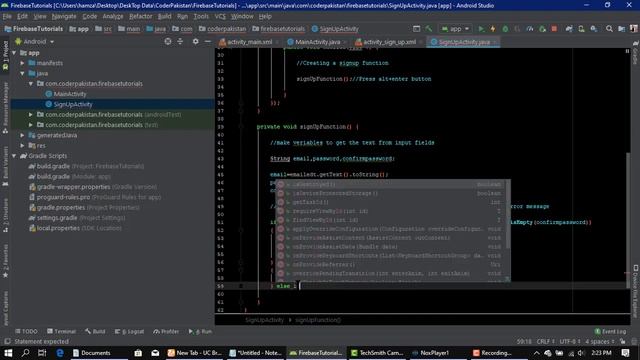Open Windows search on the taskbar
The image size is (640, 360).
pos(25,353)
